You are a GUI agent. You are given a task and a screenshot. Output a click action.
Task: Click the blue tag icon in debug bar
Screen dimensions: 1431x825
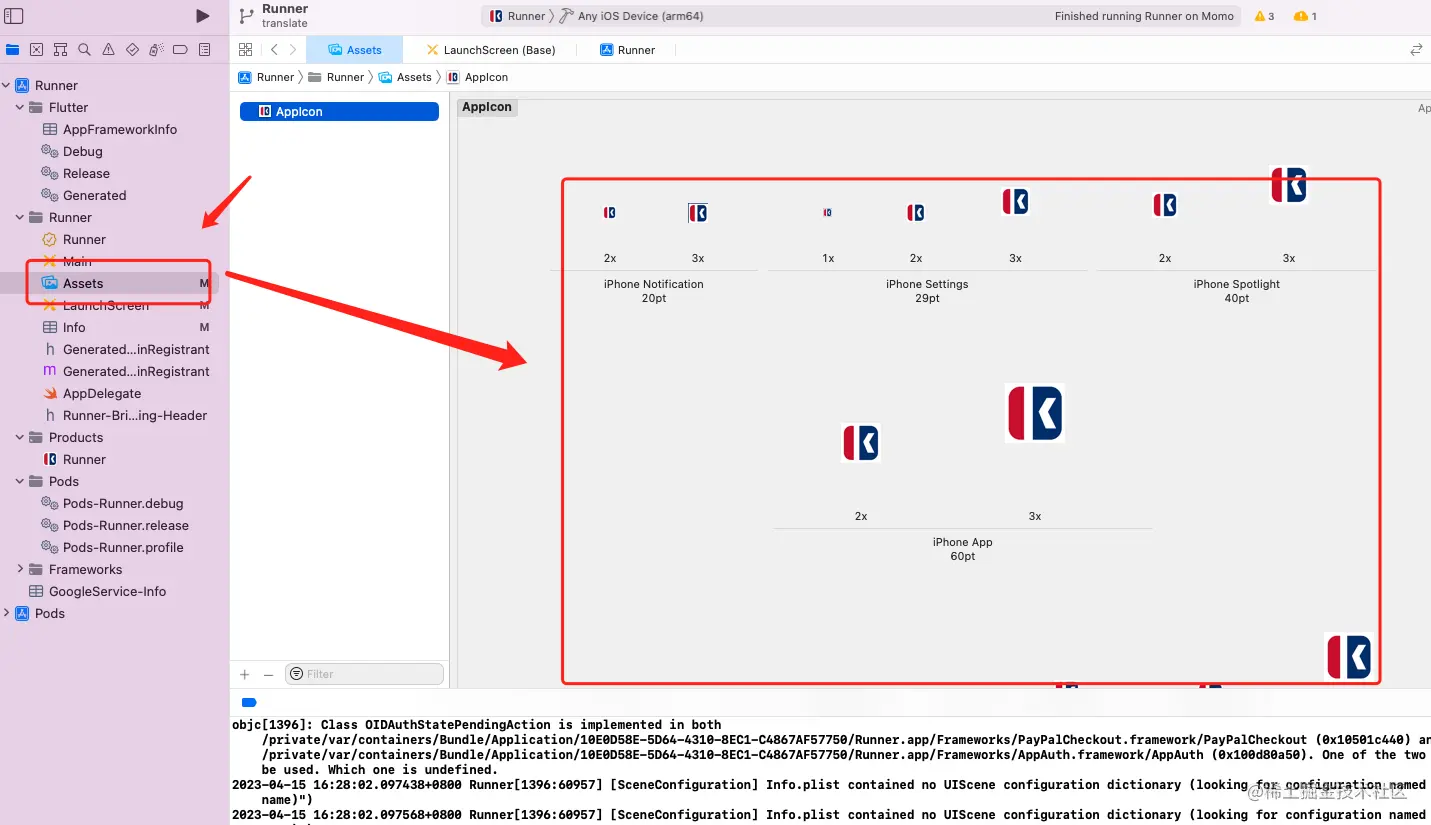coord(249,703)
